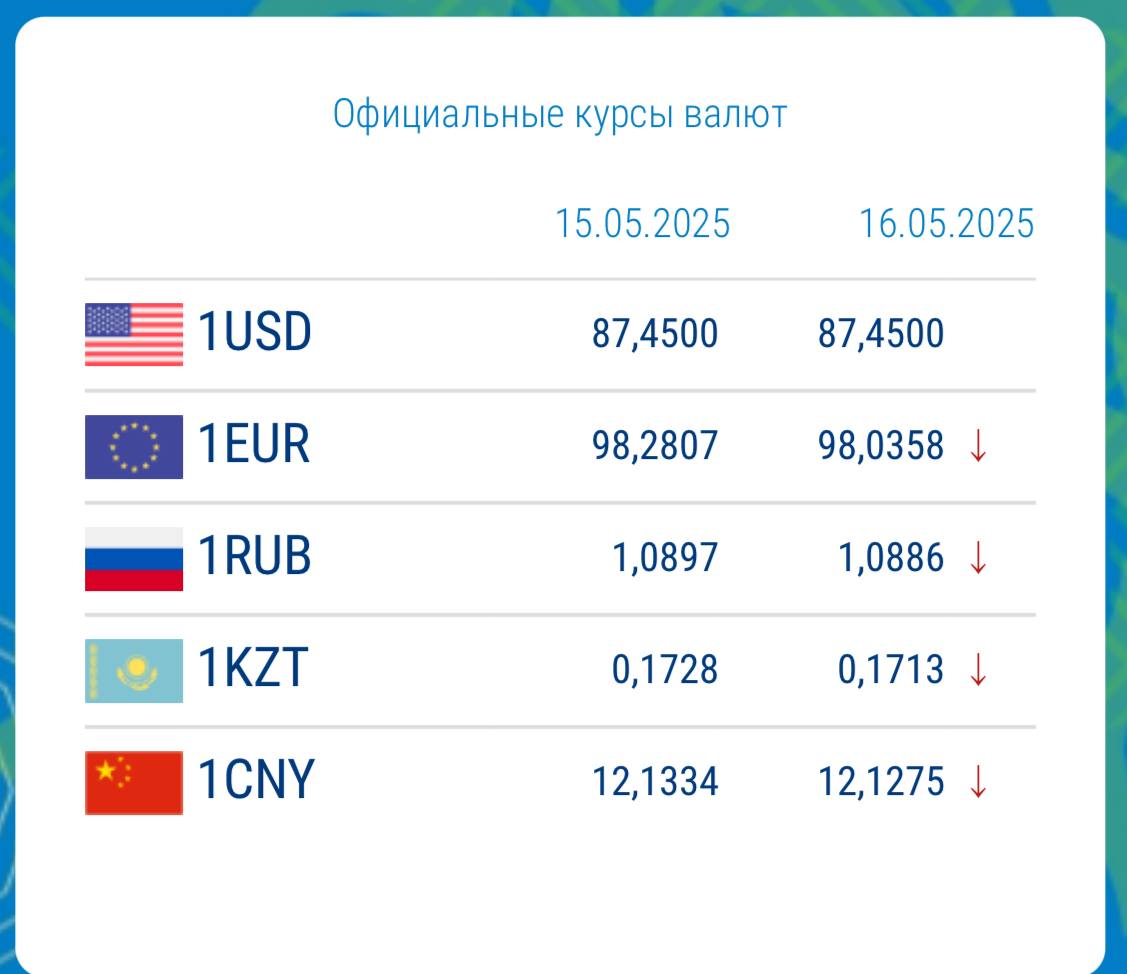Click the 1USD currency label
The width and height of the screenshot is (1127, 974).
254,332
